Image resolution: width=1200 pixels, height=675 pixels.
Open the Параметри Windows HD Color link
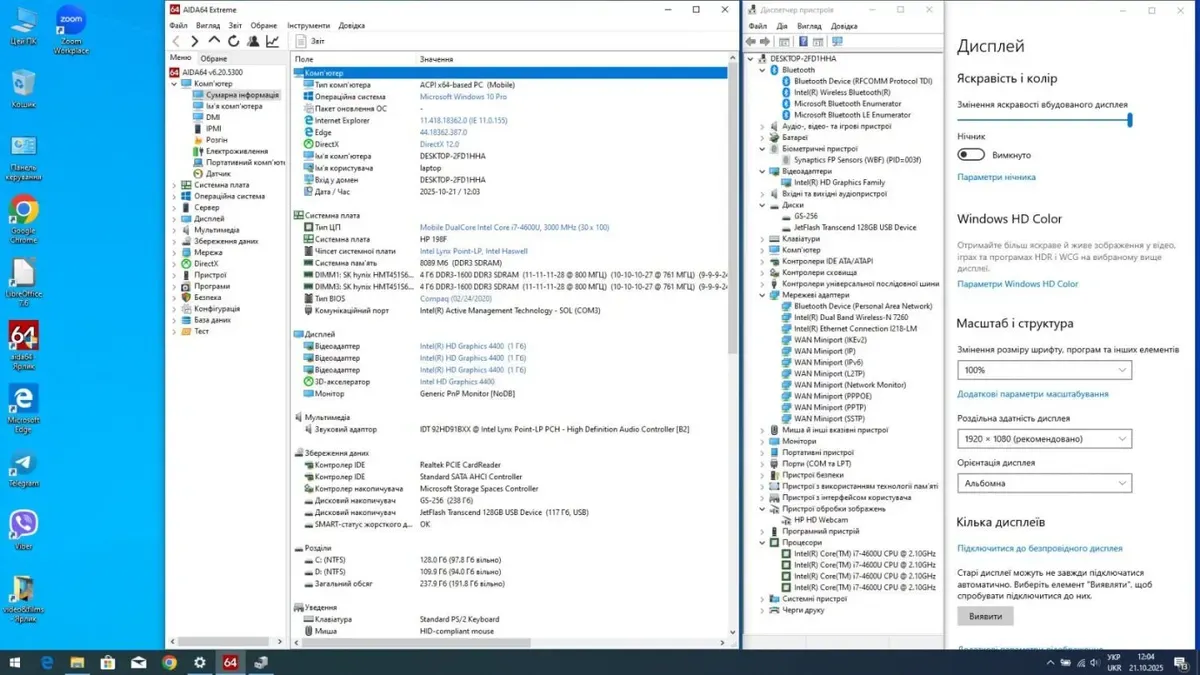point(1017,284)
